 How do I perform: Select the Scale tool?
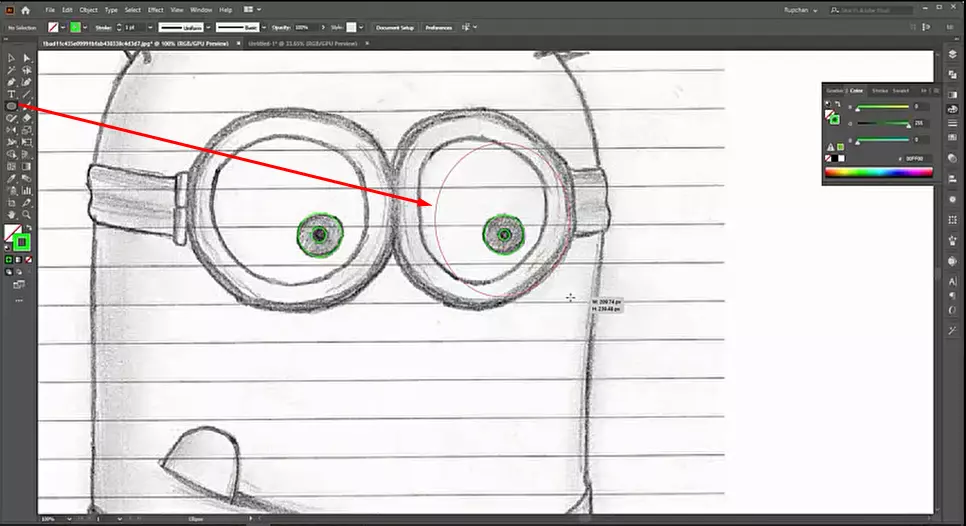coord(26,130)
